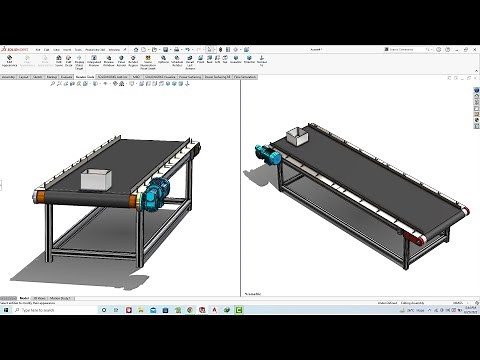This screenshot has height=360, width=480.
Task: Click the Help question-mark icon in the title bar
Action: point(448,49)
